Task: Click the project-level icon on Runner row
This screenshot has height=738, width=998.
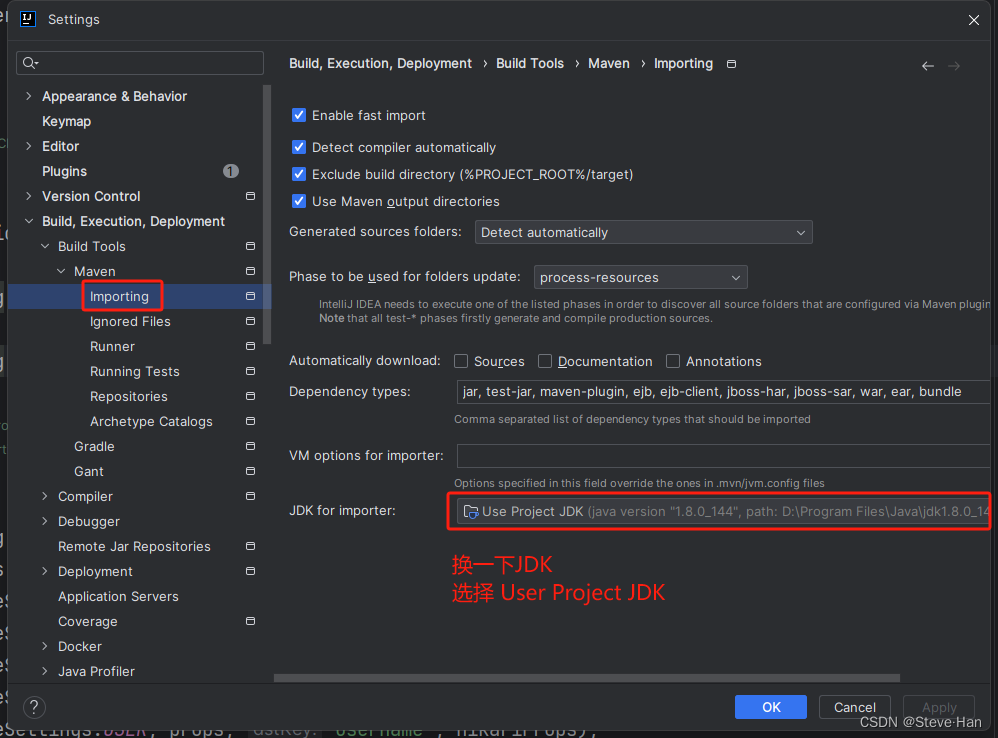Action: (250, 346)
